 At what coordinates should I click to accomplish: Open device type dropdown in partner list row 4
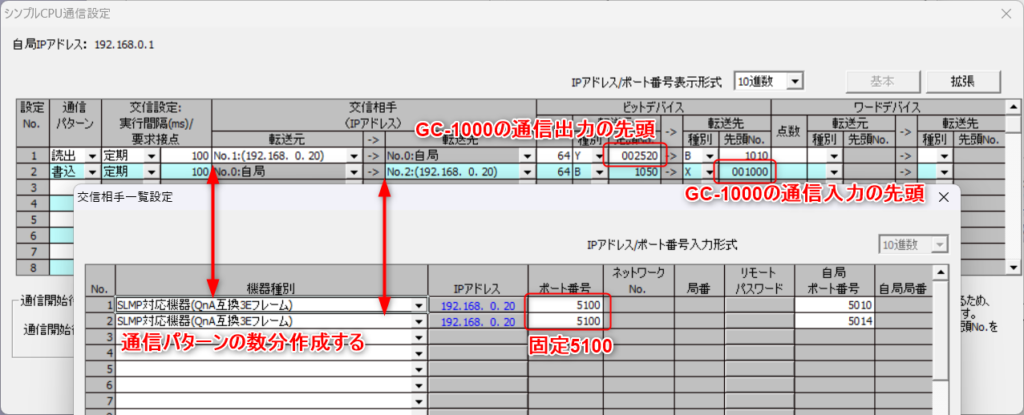(x=418, y=352)
